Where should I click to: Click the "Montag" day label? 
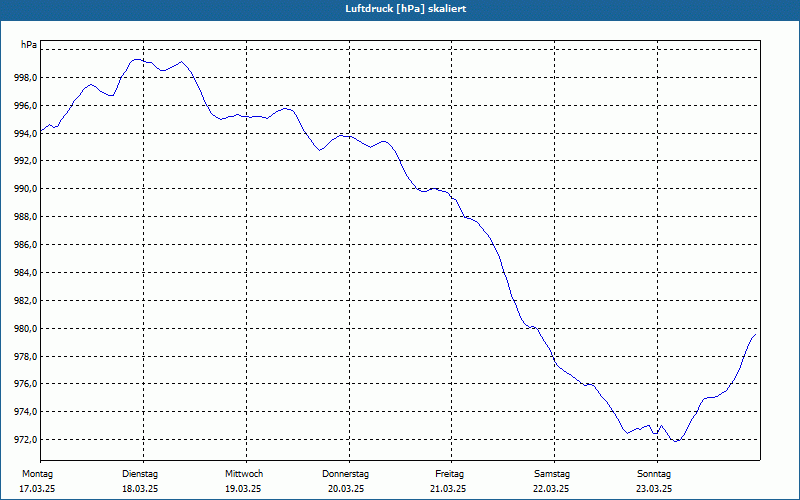tap(37, 474)
